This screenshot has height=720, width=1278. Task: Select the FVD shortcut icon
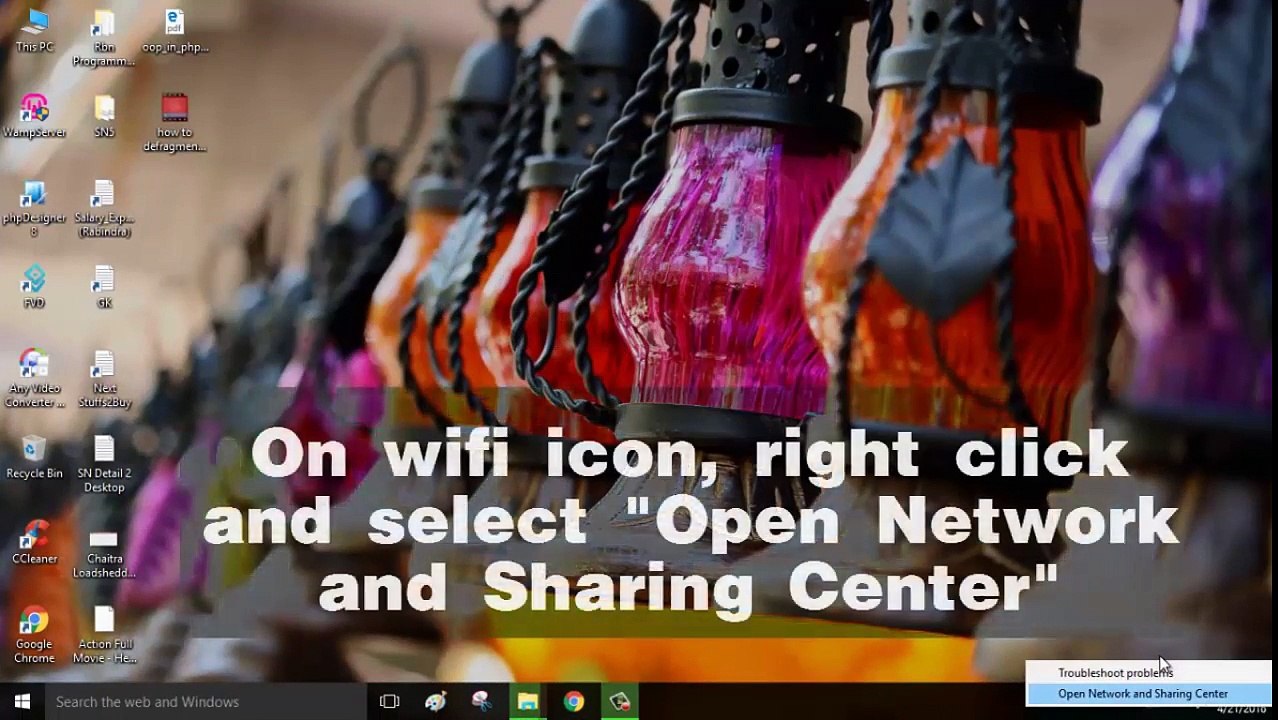(x=34, y=287)
